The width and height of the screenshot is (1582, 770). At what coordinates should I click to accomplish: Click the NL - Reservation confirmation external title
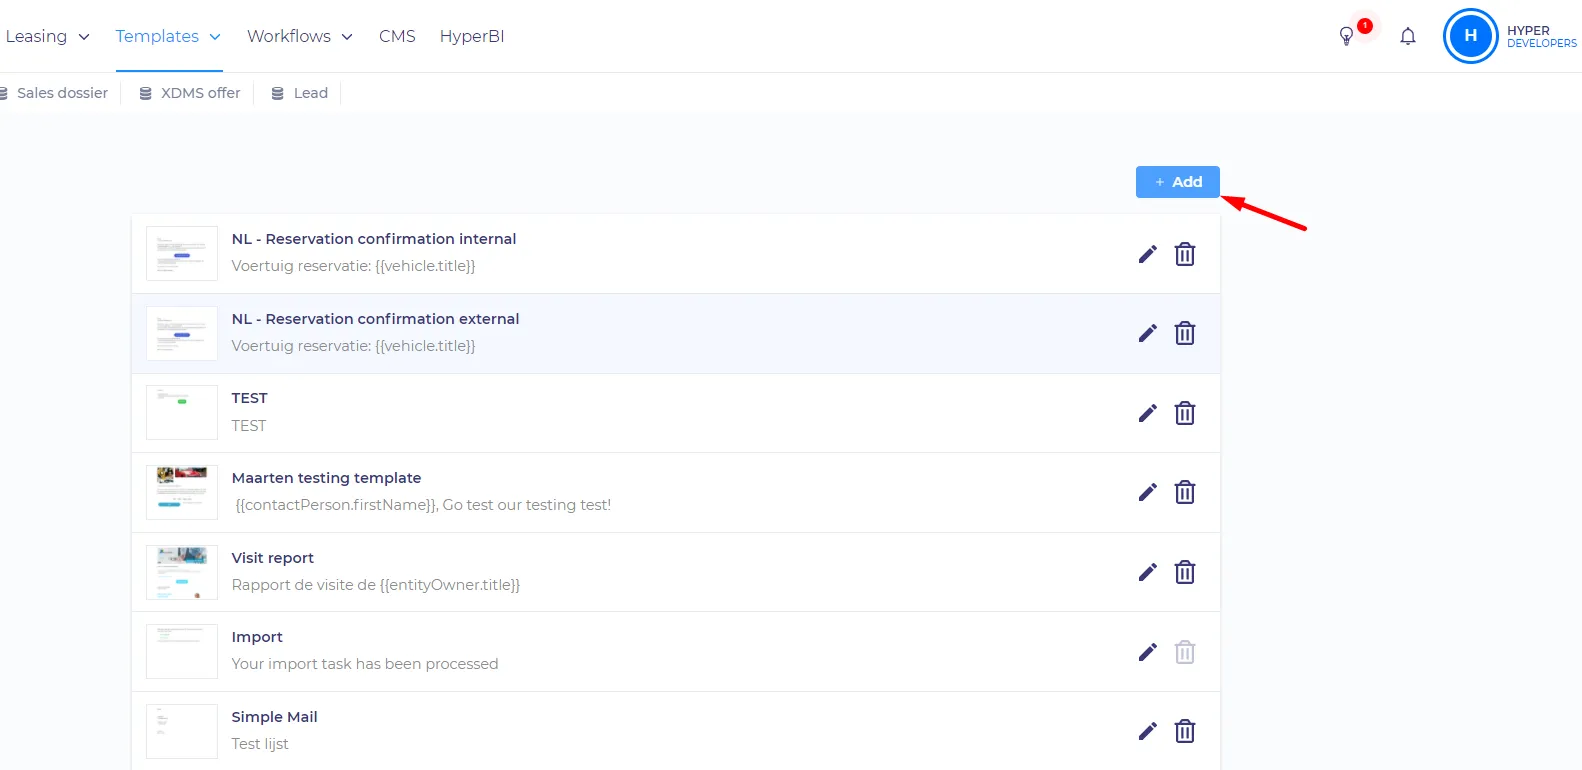(375, 319)
